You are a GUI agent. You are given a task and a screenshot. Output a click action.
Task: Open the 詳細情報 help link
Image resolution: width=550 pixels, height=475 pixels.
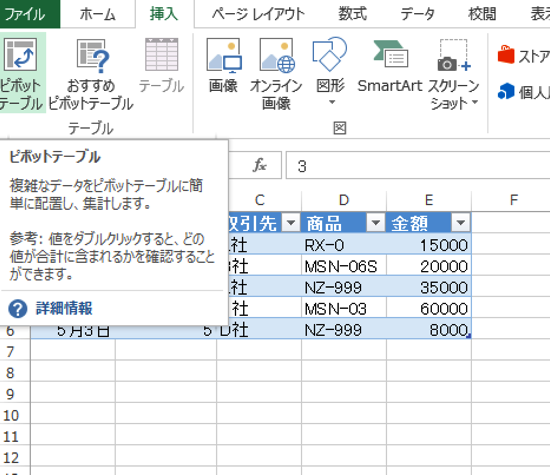tap(65, 308)
